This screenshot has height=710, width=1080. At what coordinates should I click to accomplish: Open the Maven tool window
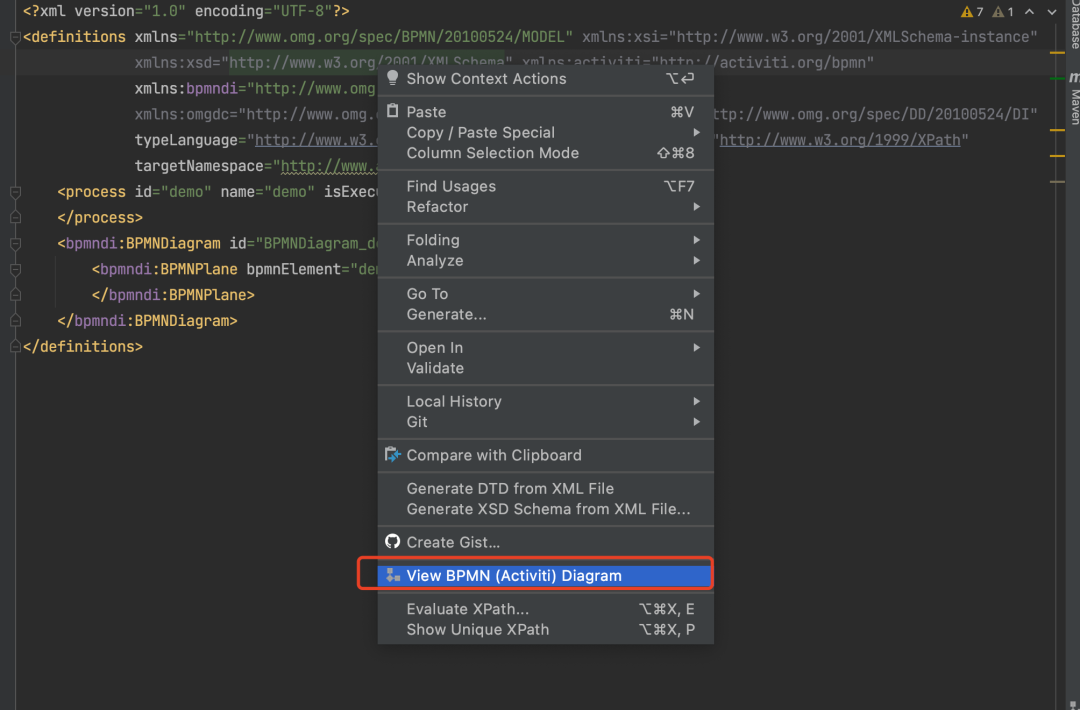pyautogui.click(x=1074, y=100)
